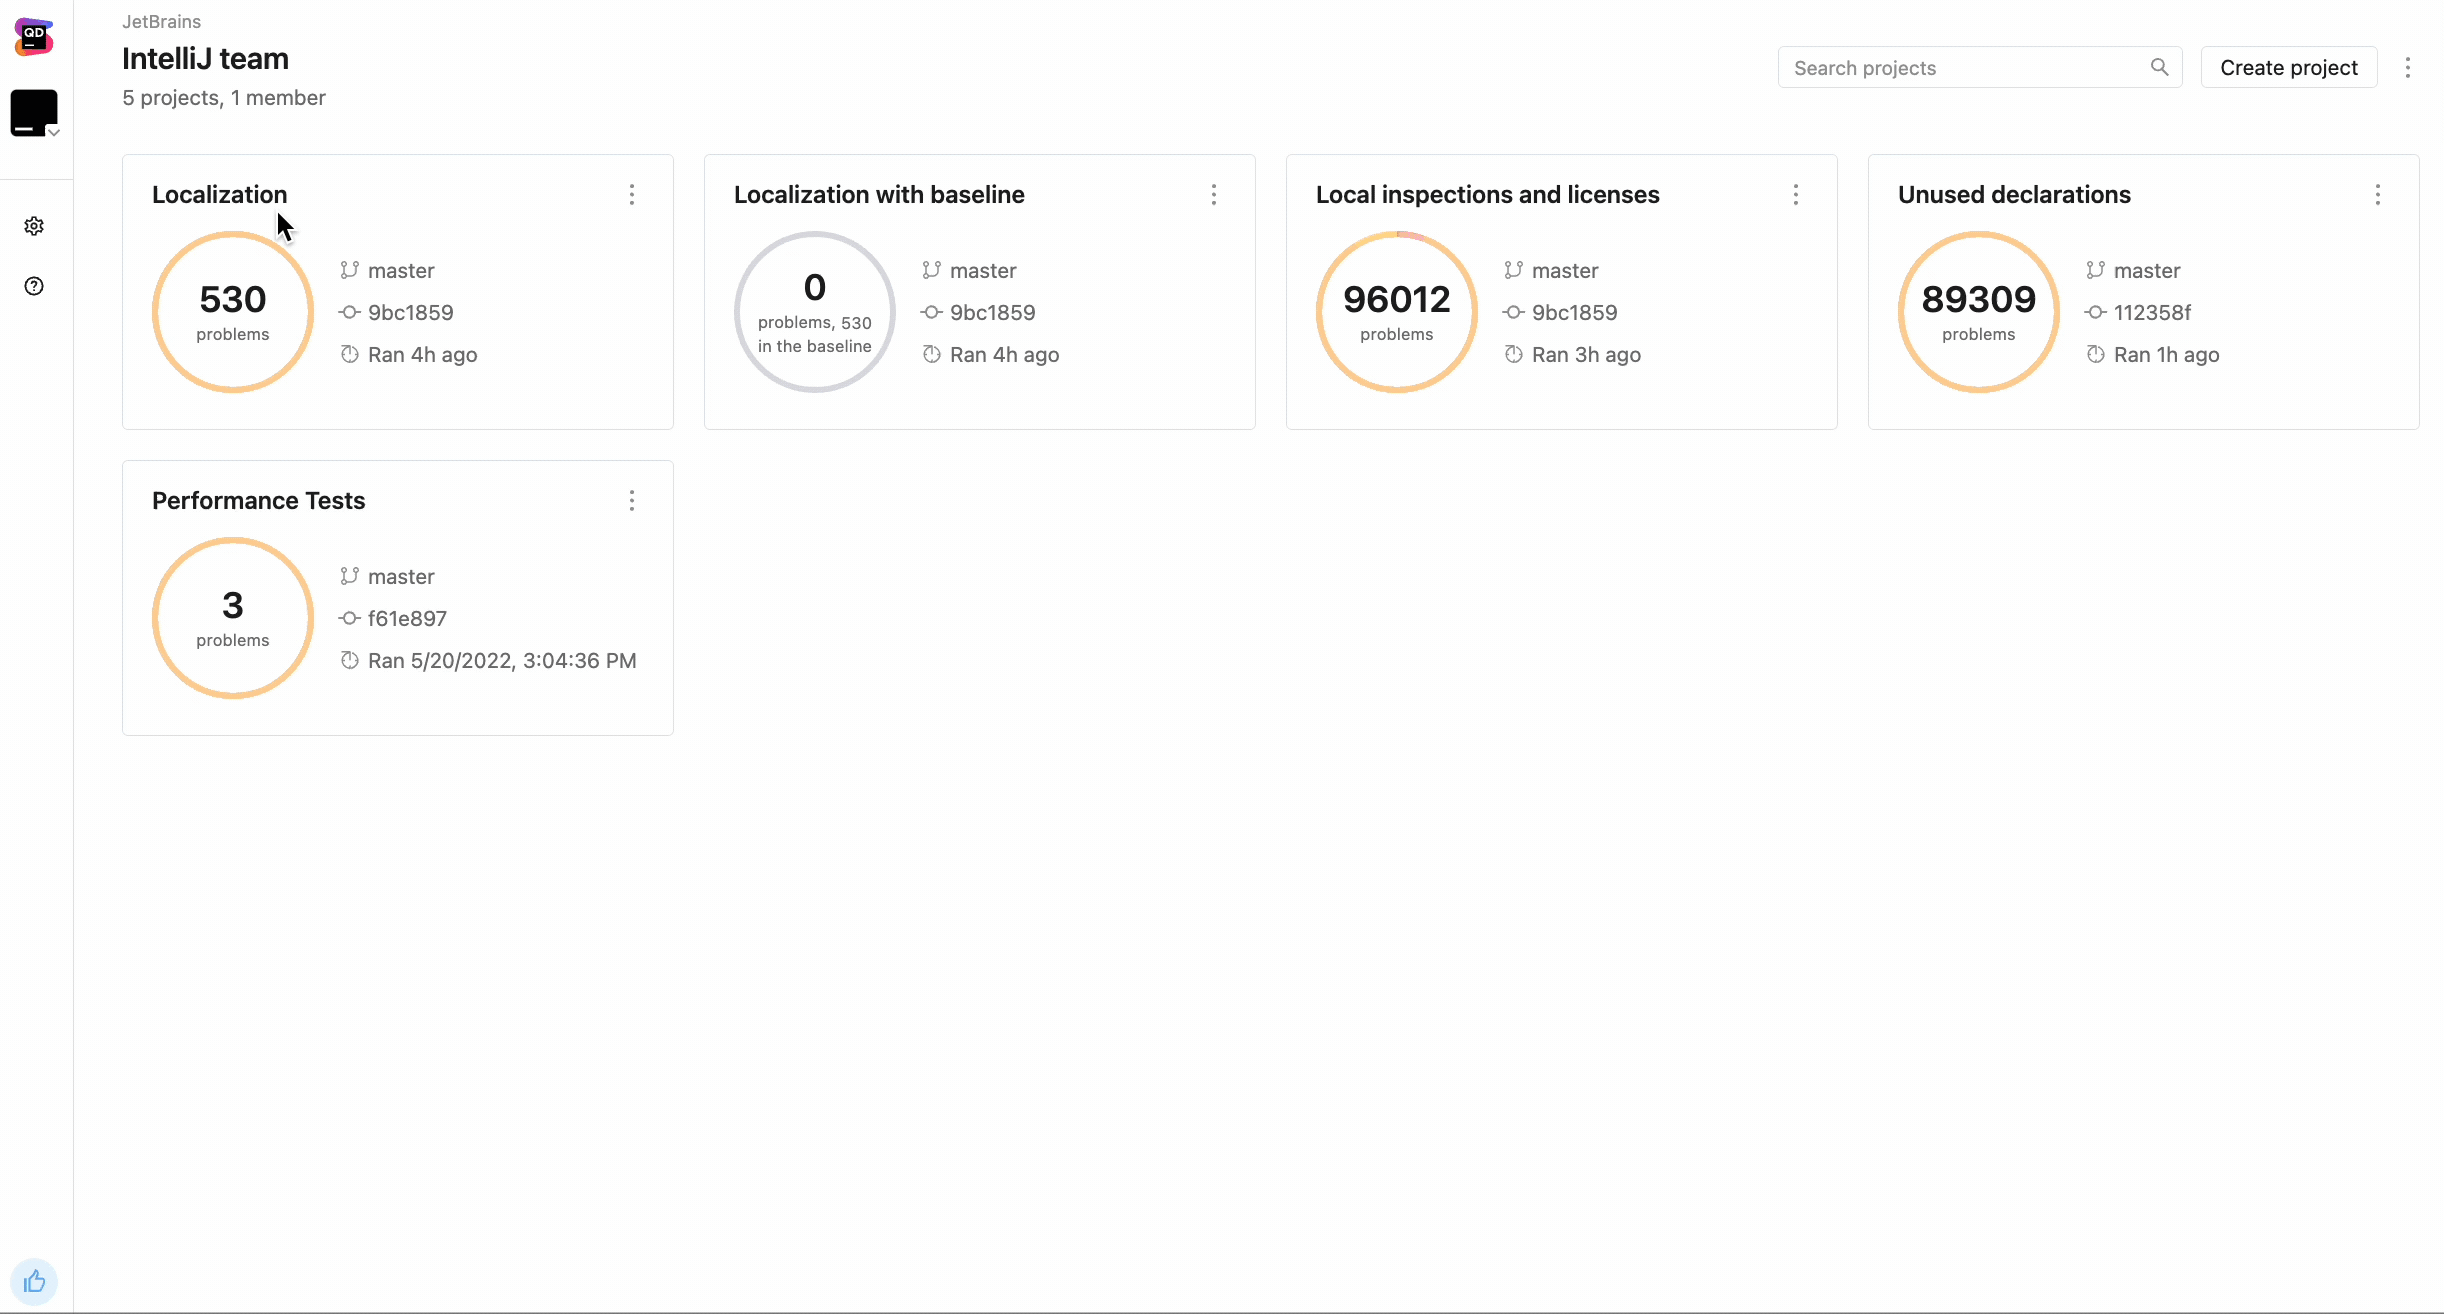Open Localization with baseline kebab menu
This screenshot has height=1314, width=2444.
coord(1214,194)
